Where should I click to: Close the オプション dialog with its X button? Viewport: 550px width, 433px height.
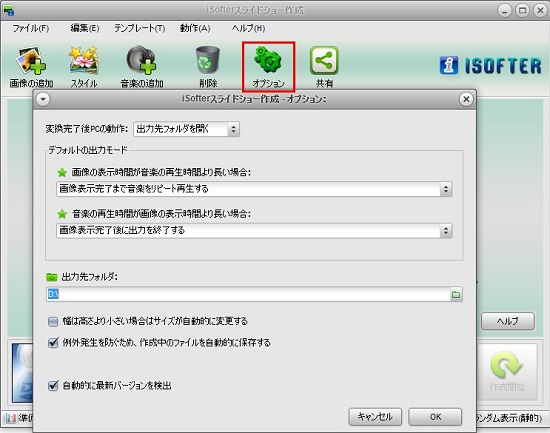coord(466,99)
